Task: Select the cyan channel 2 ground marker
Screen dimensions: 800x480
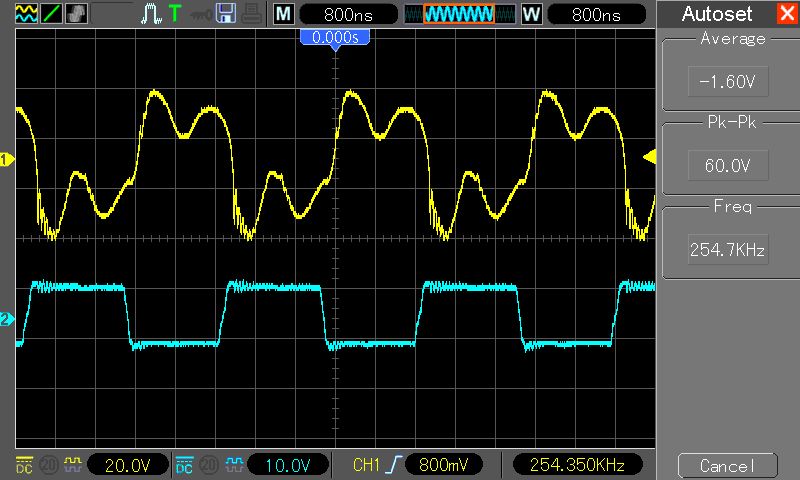Action: coord(6,320)
